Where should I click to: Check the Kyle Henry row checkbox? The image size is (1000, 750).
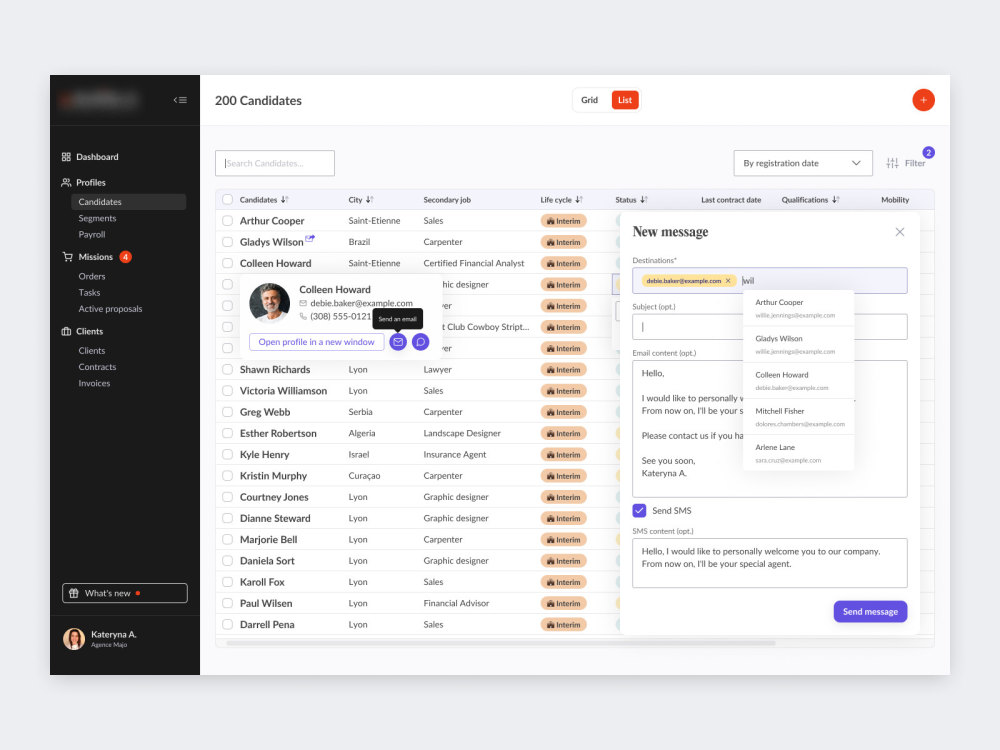point(228,454)
